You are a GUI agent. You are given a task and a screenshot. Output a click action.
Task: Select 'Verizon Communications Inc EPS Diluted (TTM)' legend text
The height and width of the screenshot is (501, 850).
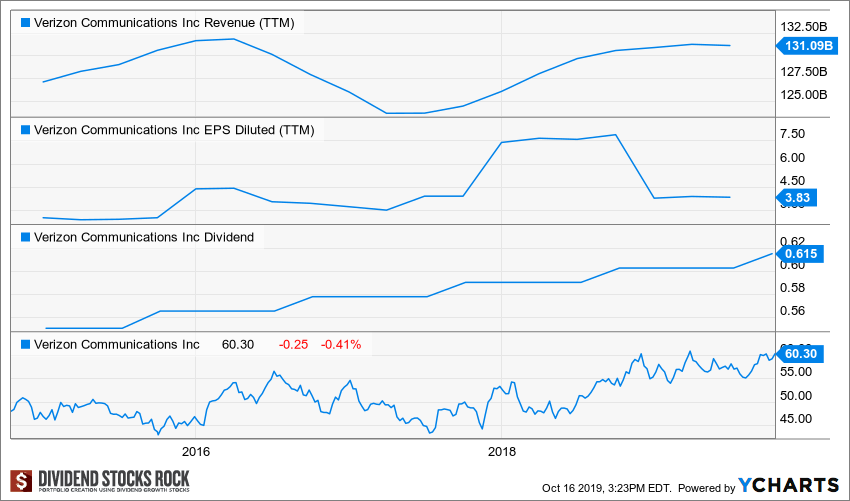174,130
